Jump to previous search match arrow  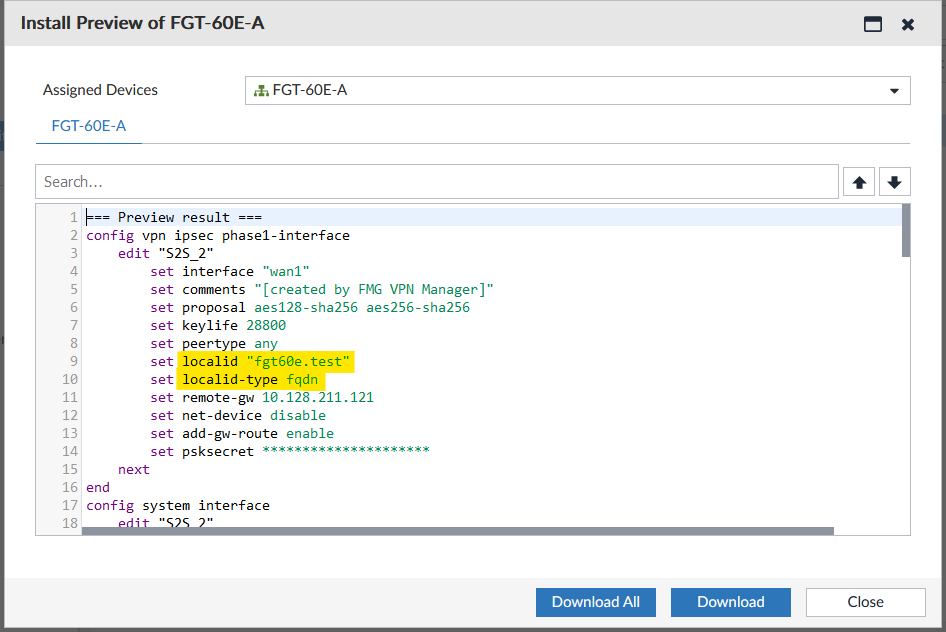point(858,182)
